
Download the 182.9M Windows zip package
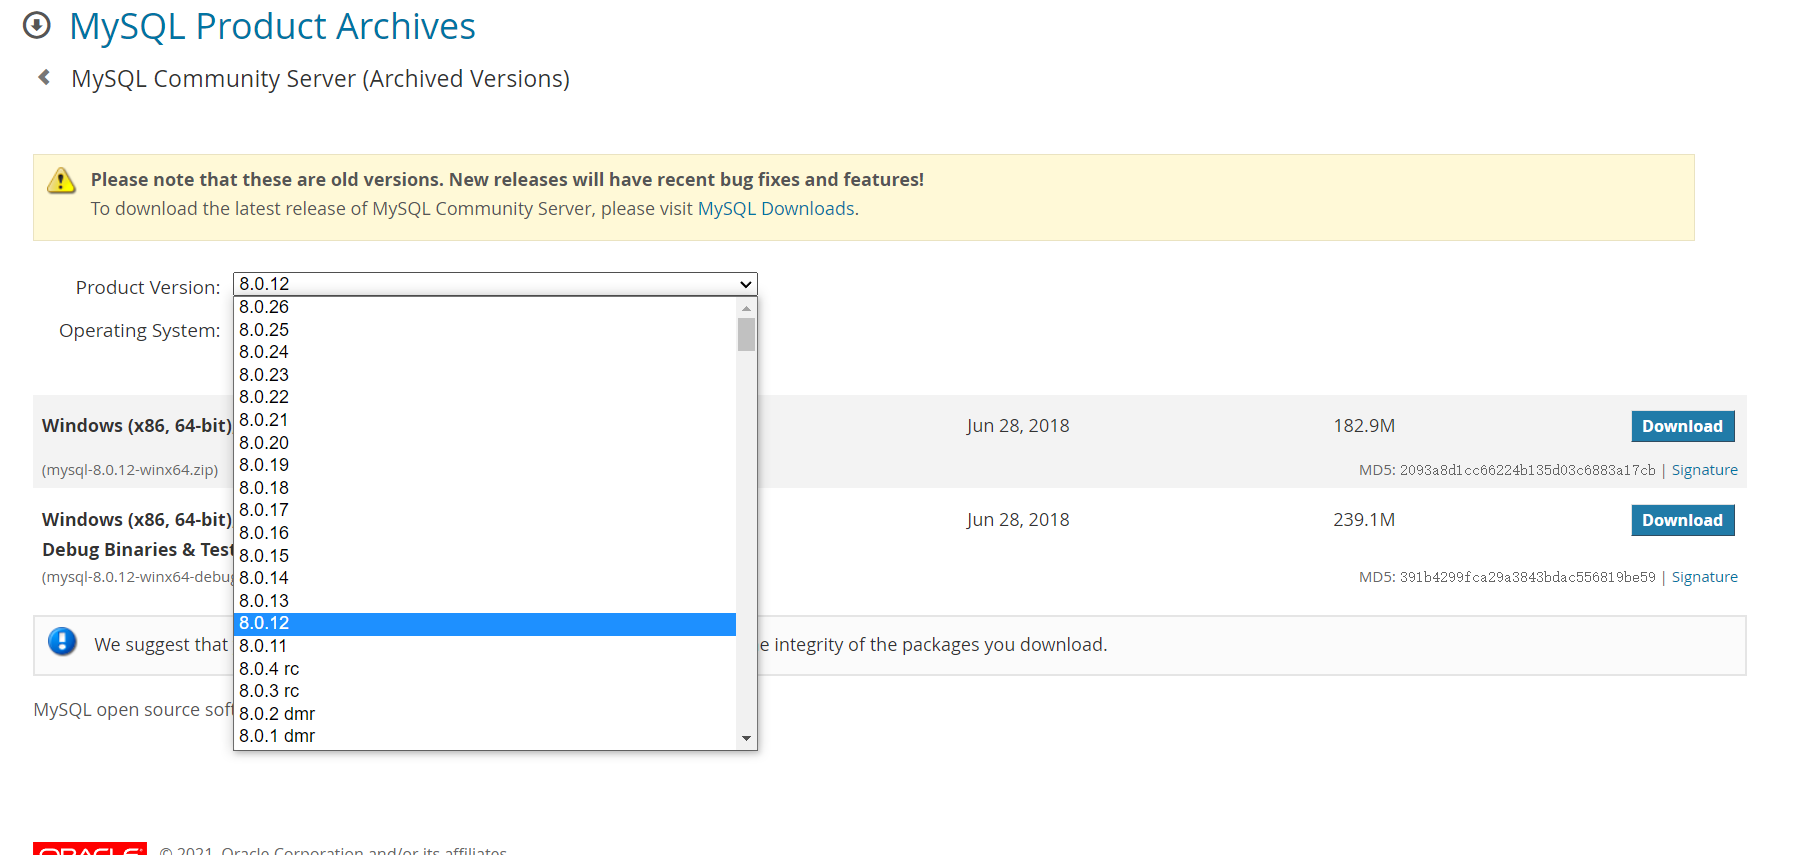(x=1682, y=426)
